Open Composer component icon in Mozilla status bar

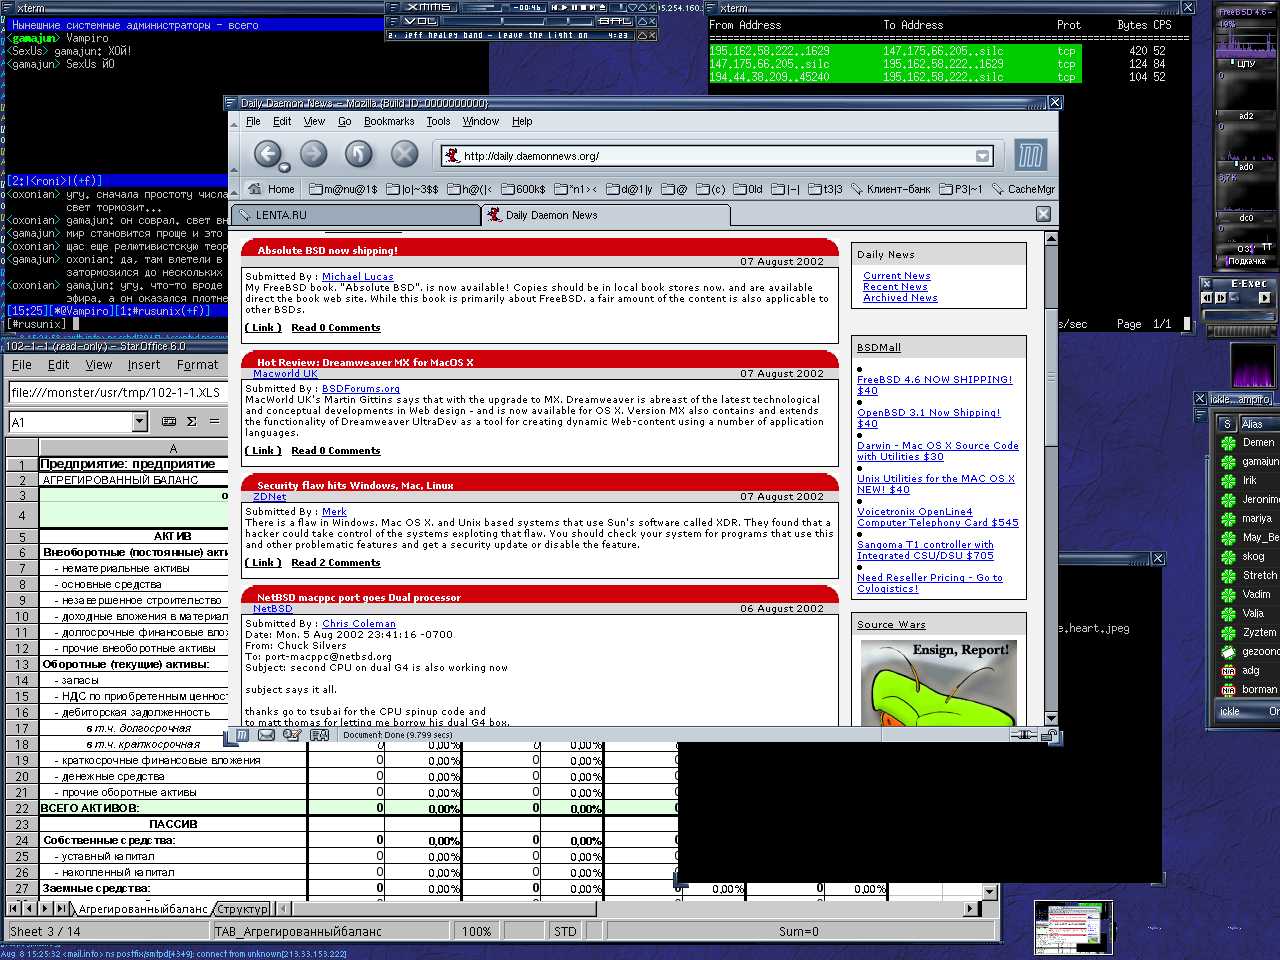[x=292, y=735]
